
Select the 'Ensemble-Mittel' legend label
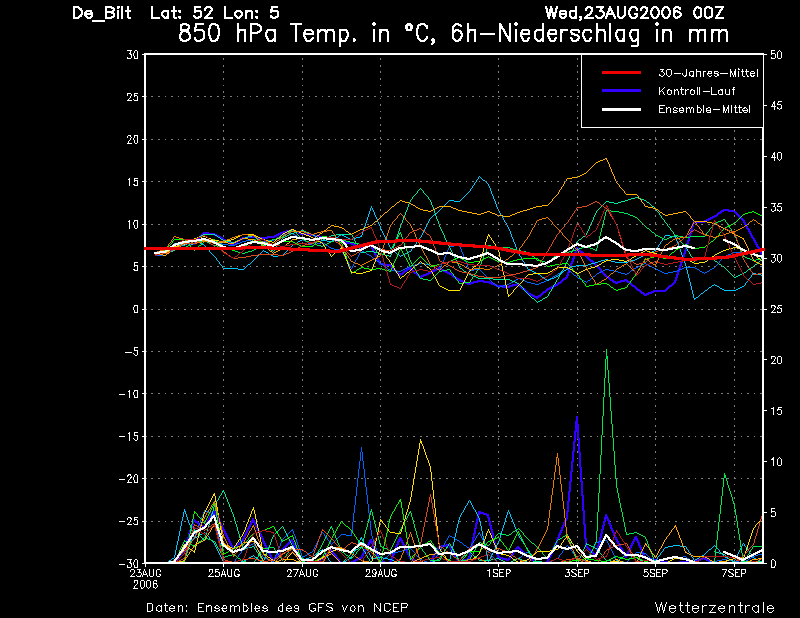(x=704, y=109)
